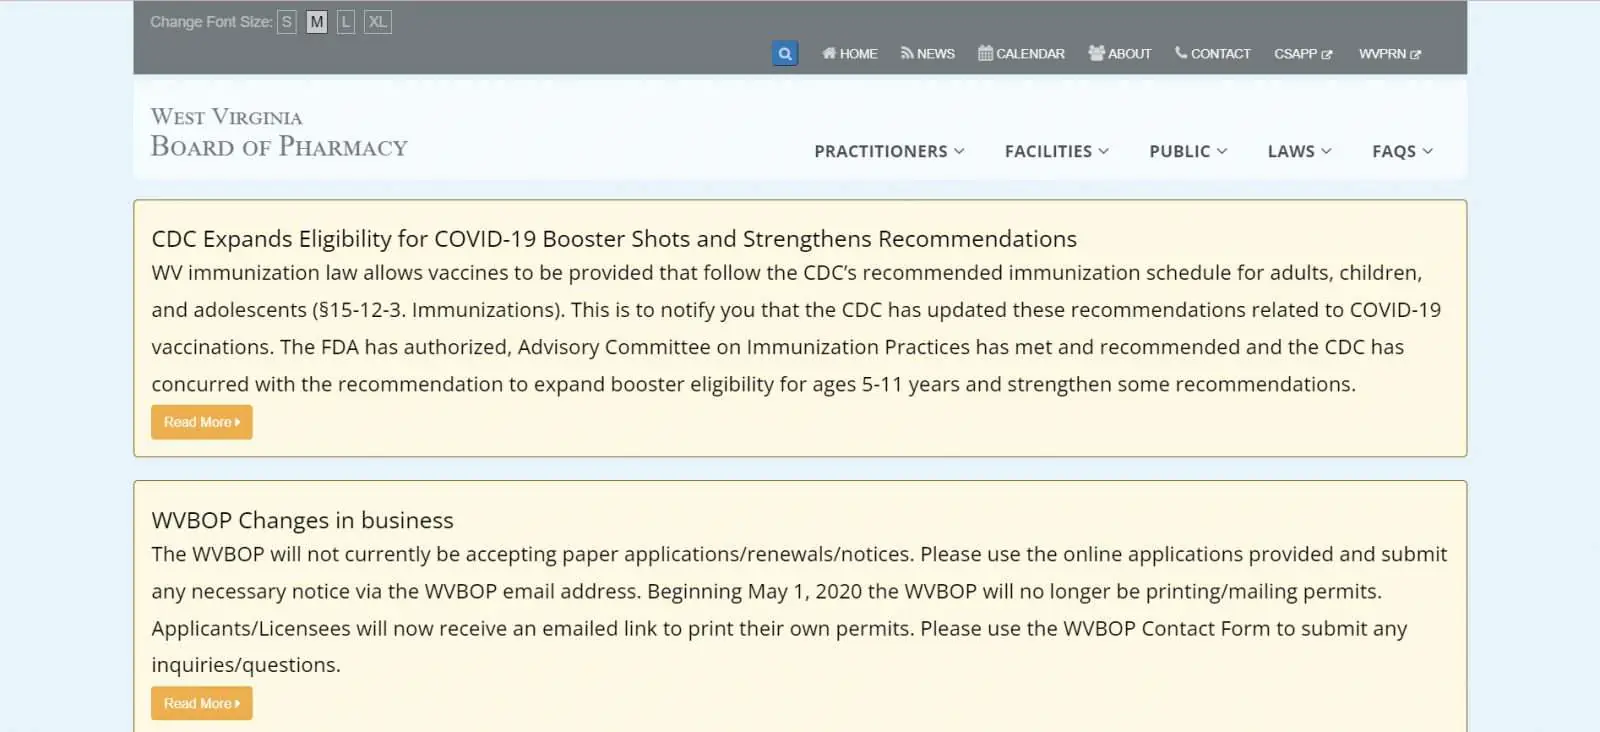1600x732 pixels.
Task: Open the Calendar page
Action: tap(1021, 54)
